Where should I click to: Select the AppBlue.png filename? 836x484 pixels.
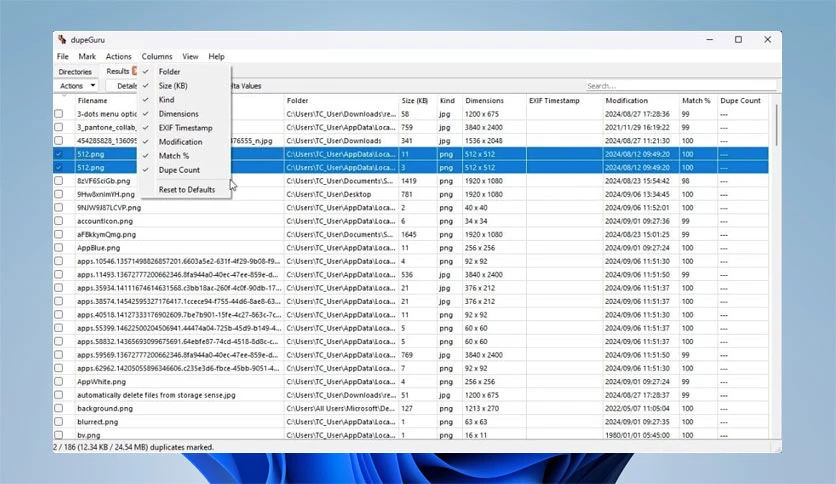[99, 248]
